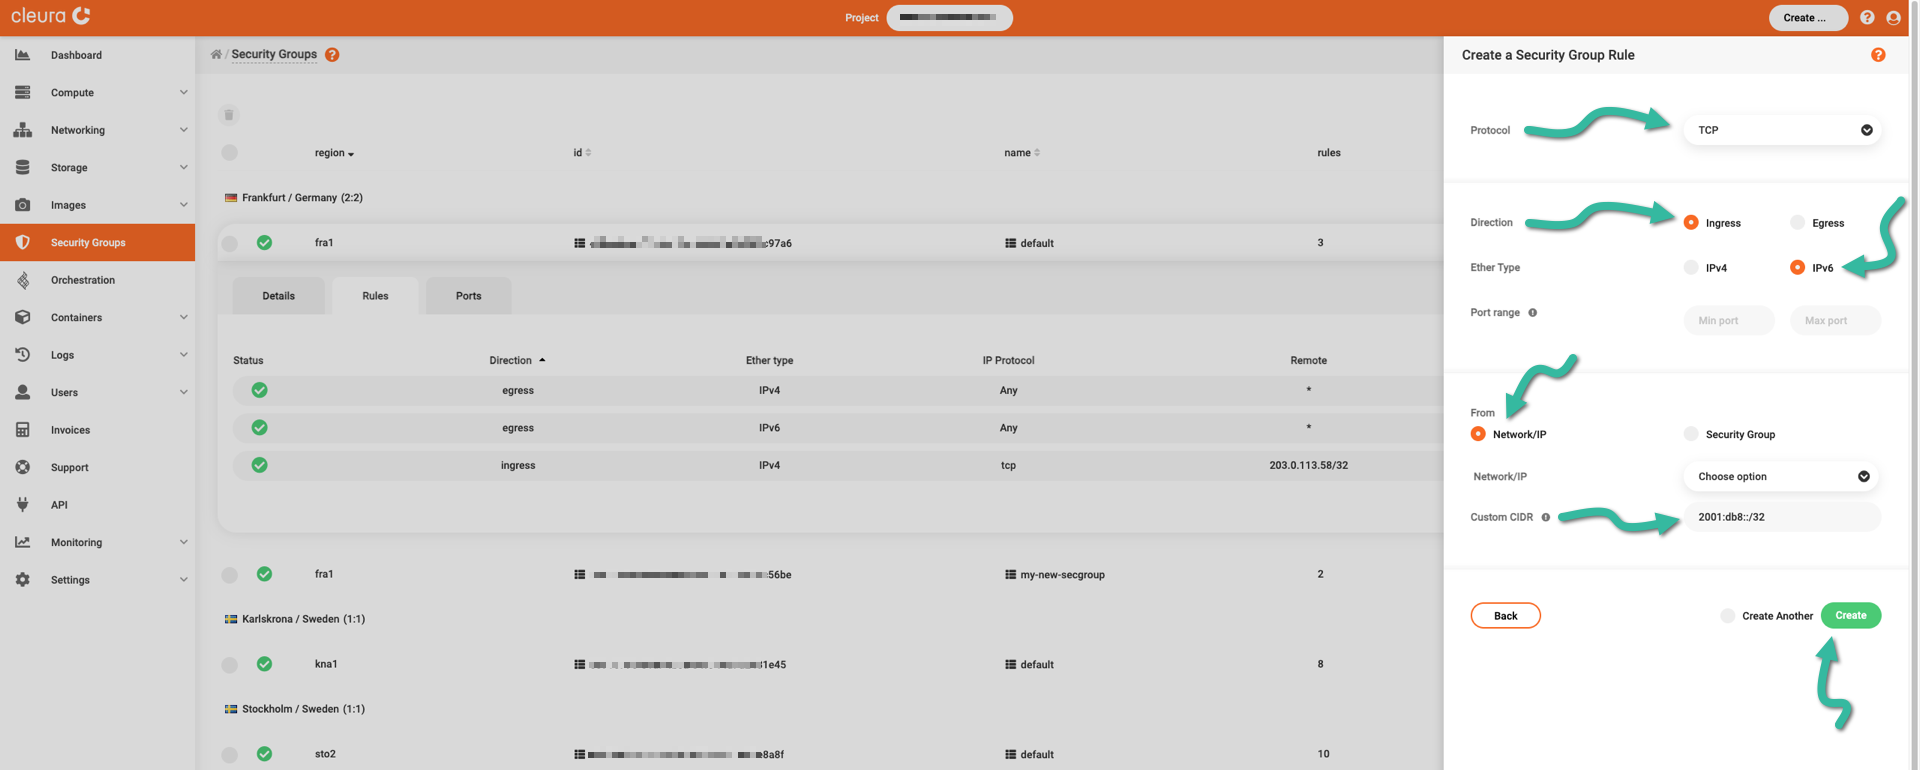Click the Back button
The height and width of the screenshot is (770, 1920).
1505,616
